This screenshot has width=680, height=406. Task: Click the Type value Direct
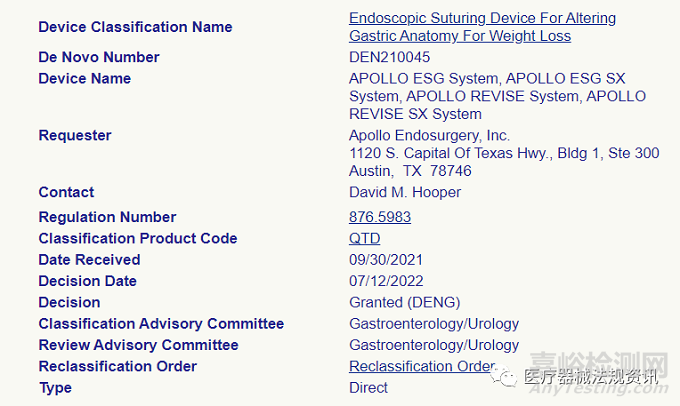point(368,387)
